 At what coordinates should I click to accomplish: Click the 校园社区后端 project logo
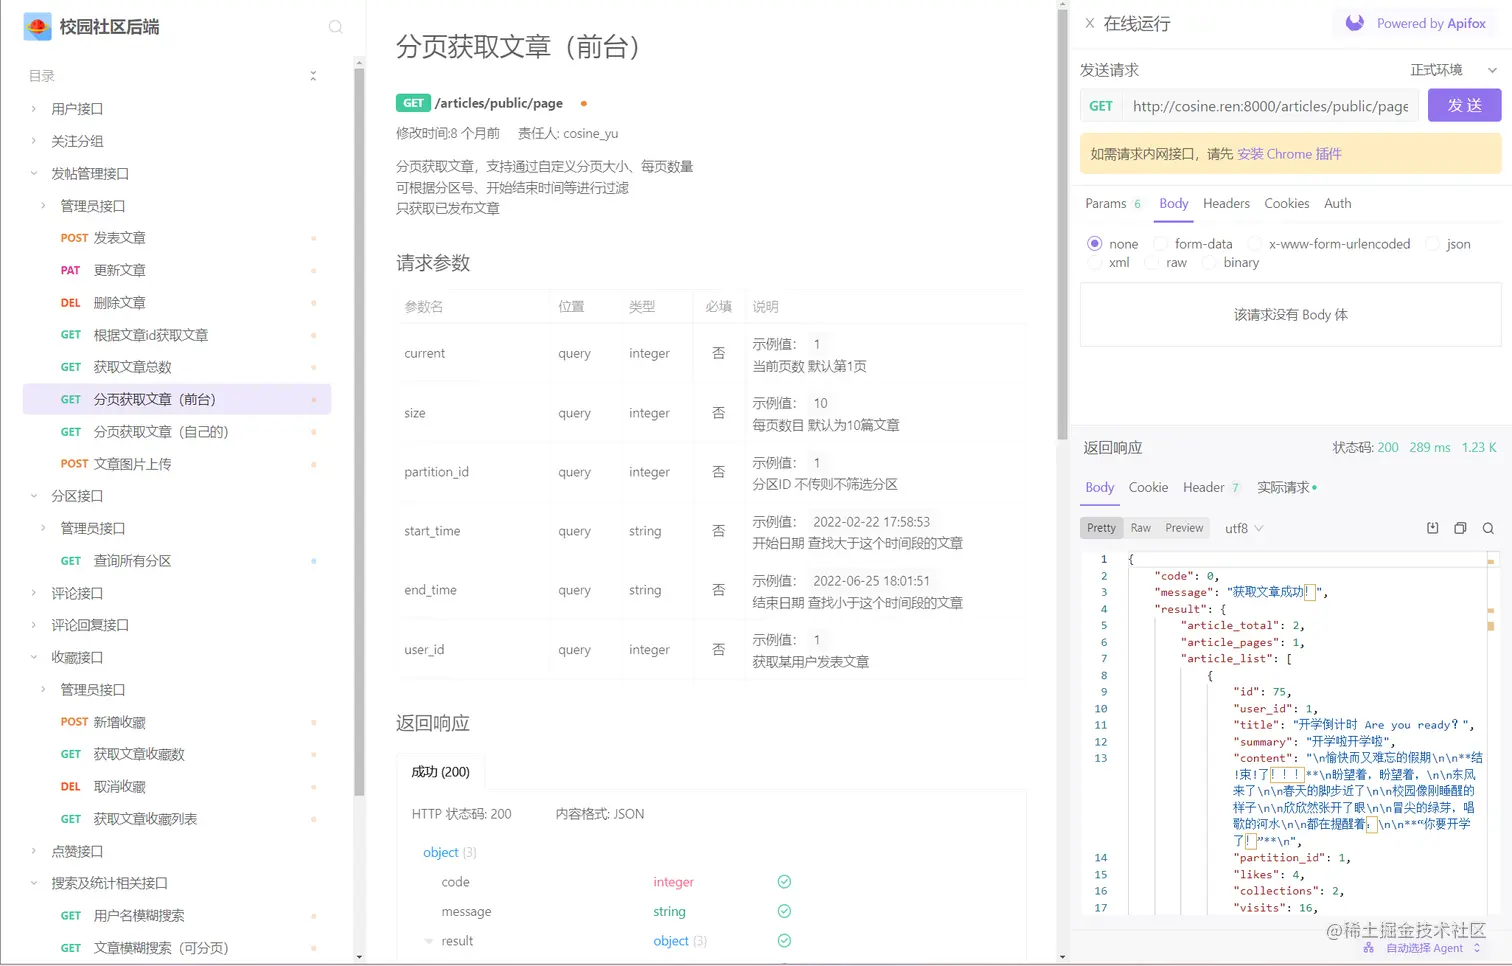coord(37,27)
